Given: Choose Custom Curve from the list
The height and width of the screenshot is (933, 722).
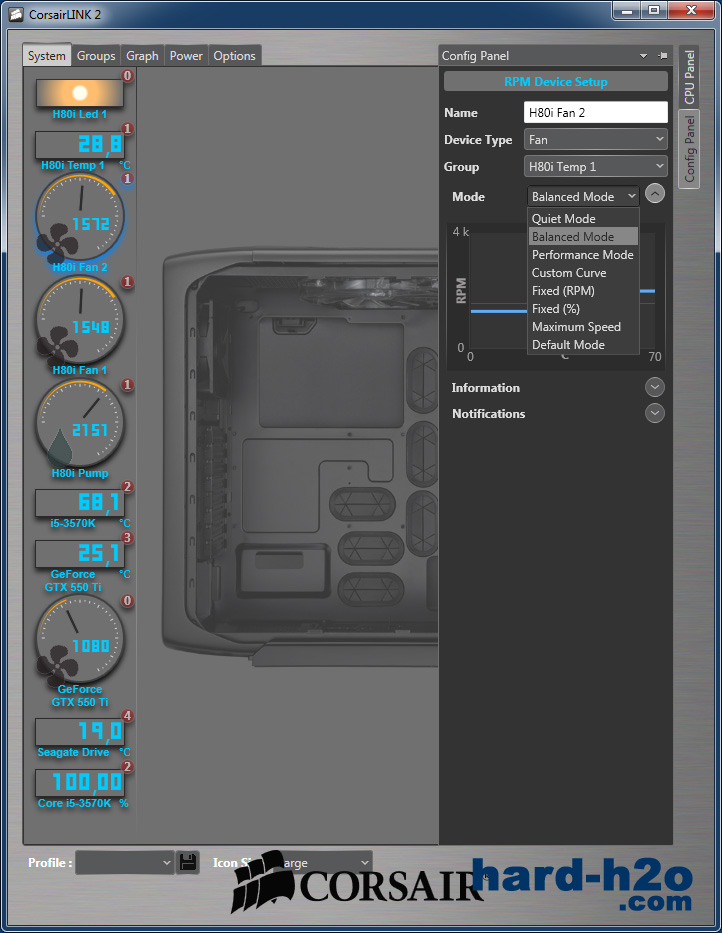Looking at the screenshot, I should click(583, 273).
